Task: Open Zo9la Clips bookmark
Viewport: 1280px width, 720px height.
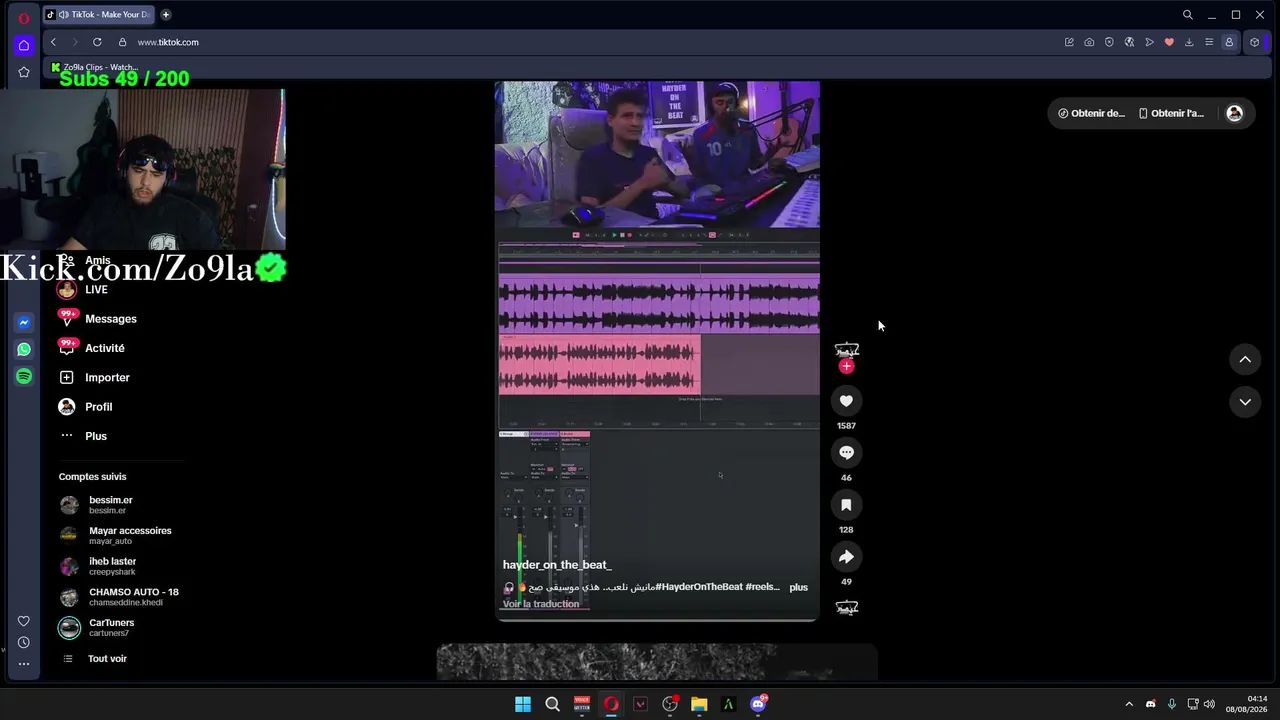Action: pyautogui.click(x=95, y=67)
